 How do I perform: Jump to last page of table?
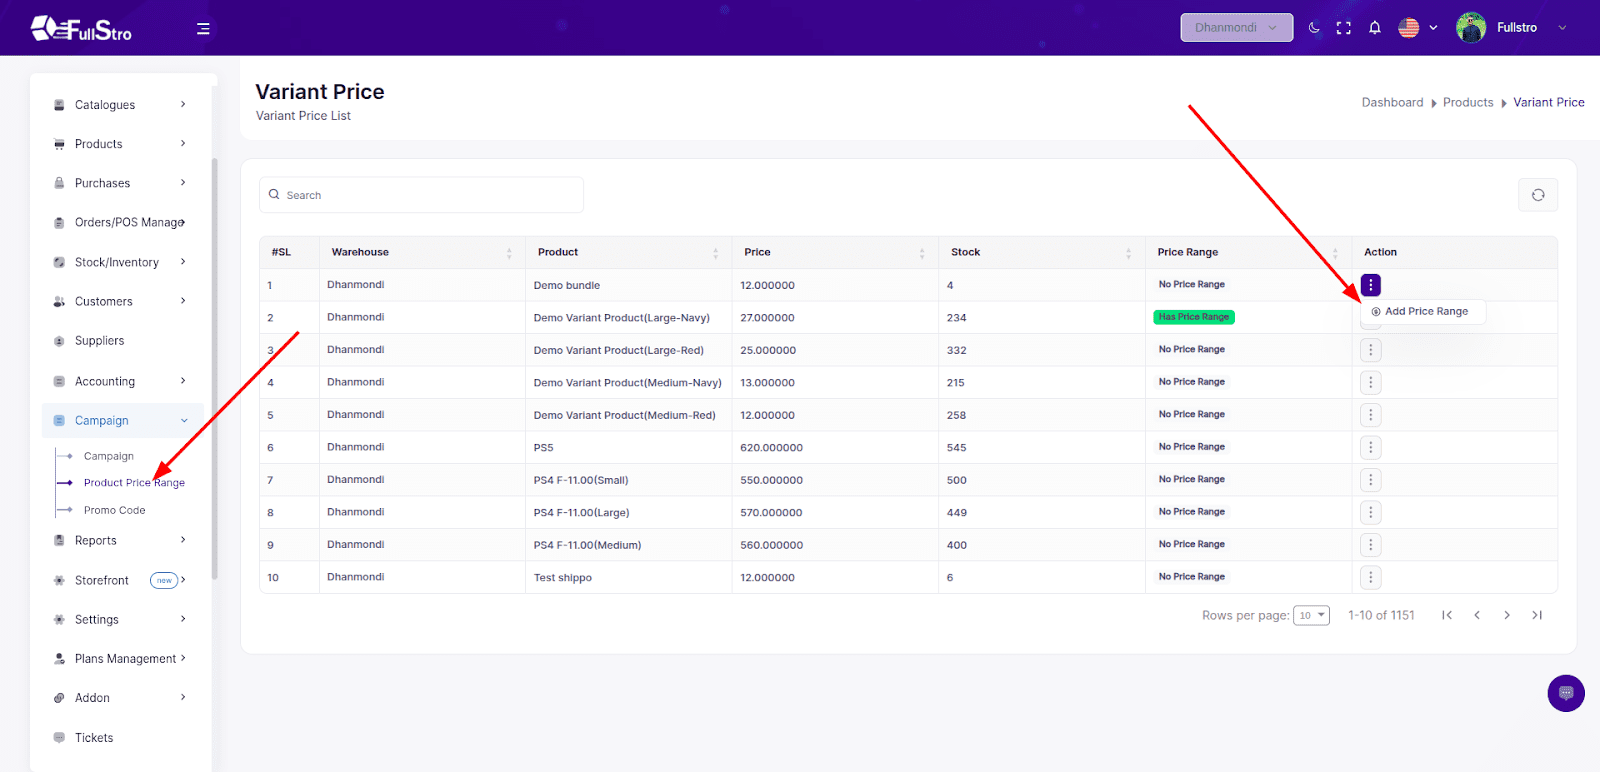click(1537, 615)
